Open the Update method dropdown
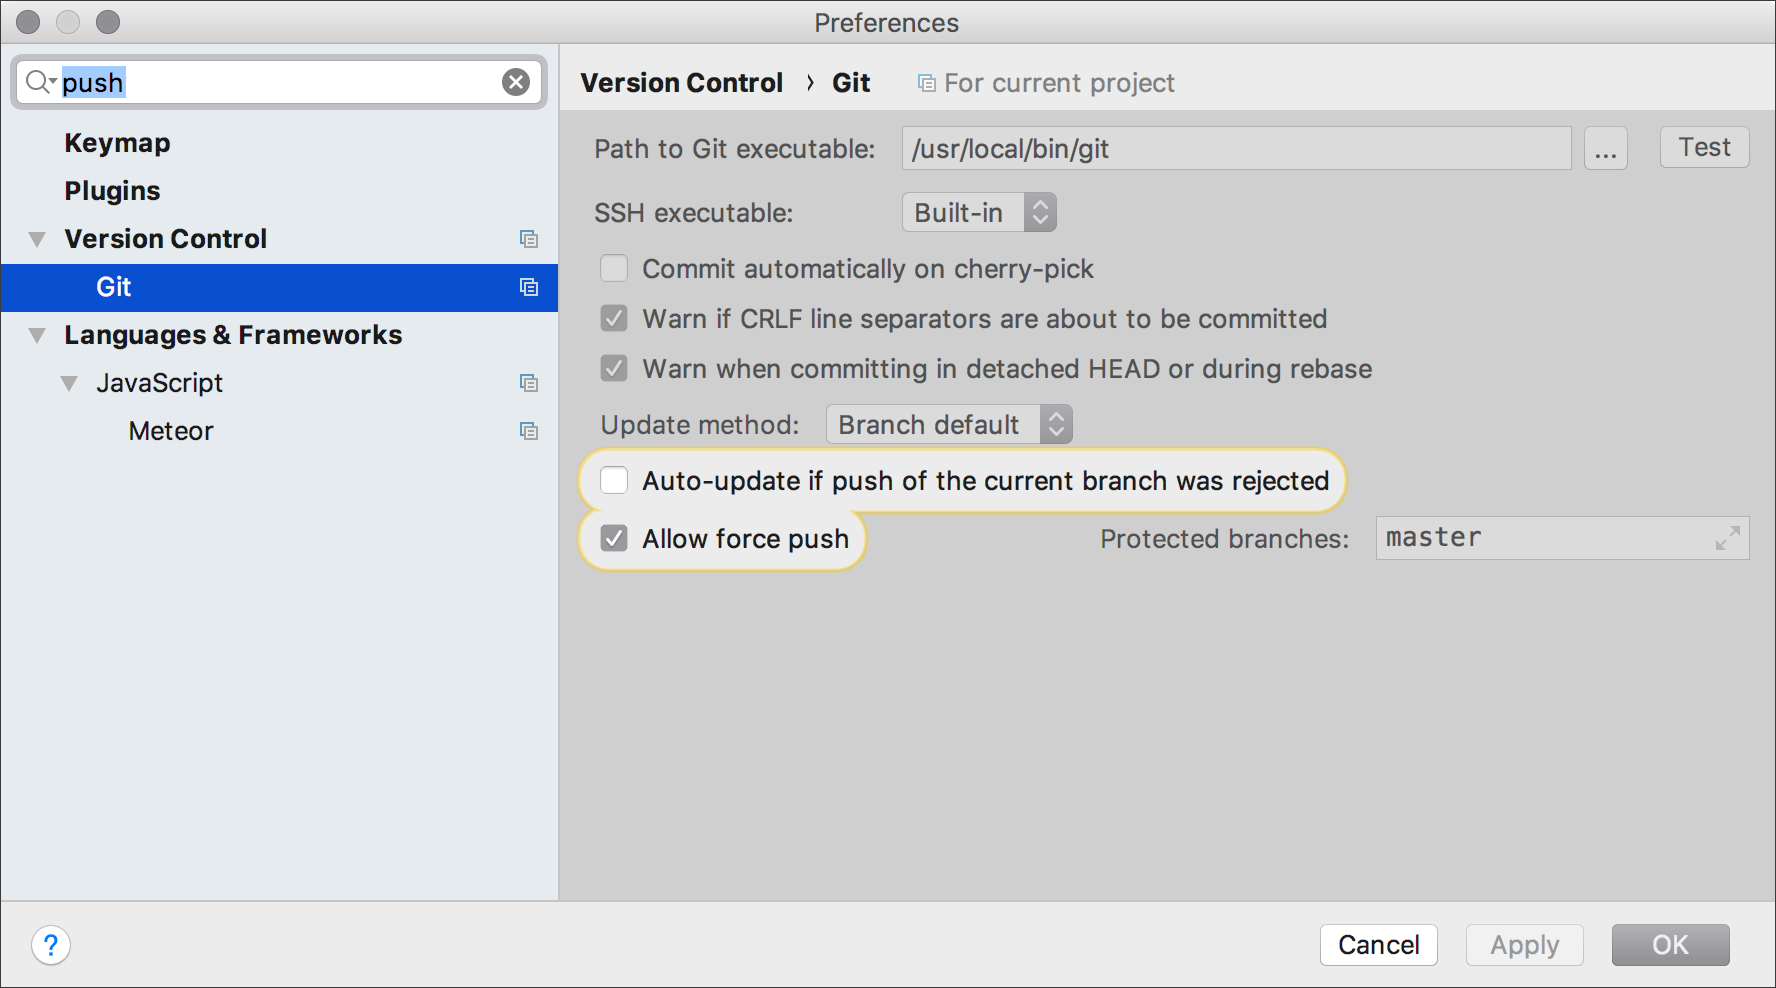This screenshot has height=988, width=1776. click(949, 425)
